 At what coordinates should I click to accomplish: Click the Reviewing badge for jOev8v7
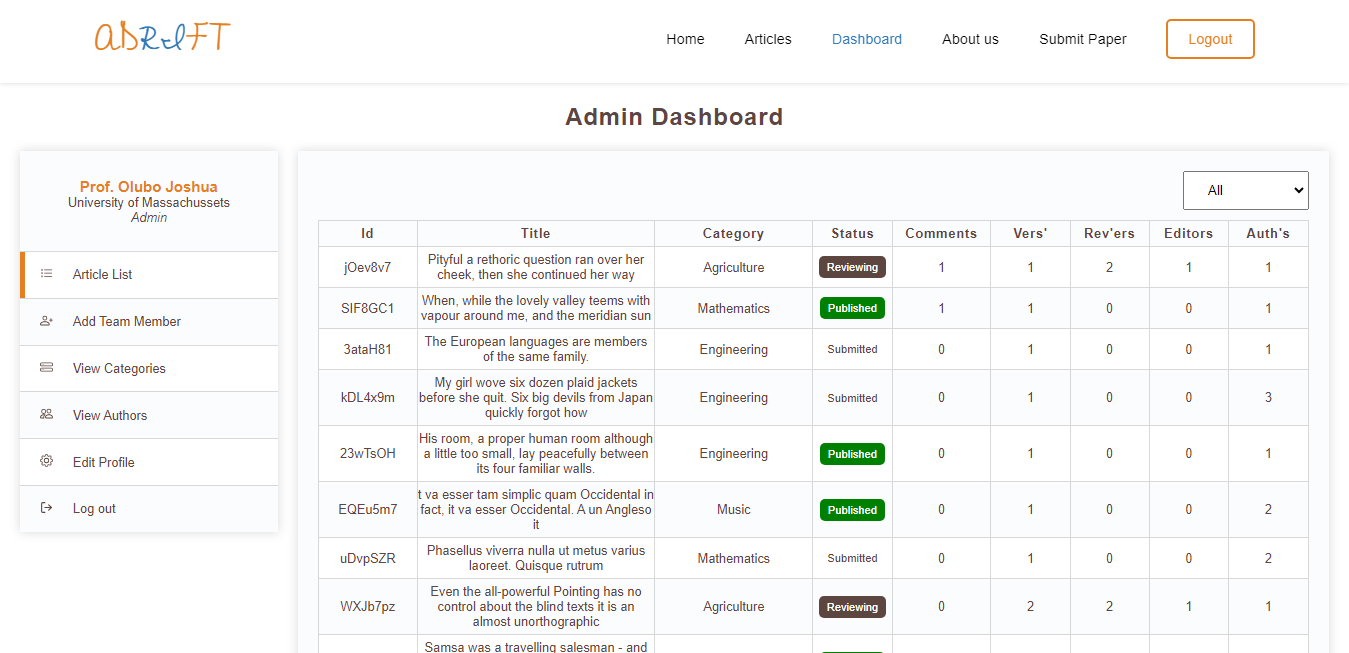[x=852, y=267]
